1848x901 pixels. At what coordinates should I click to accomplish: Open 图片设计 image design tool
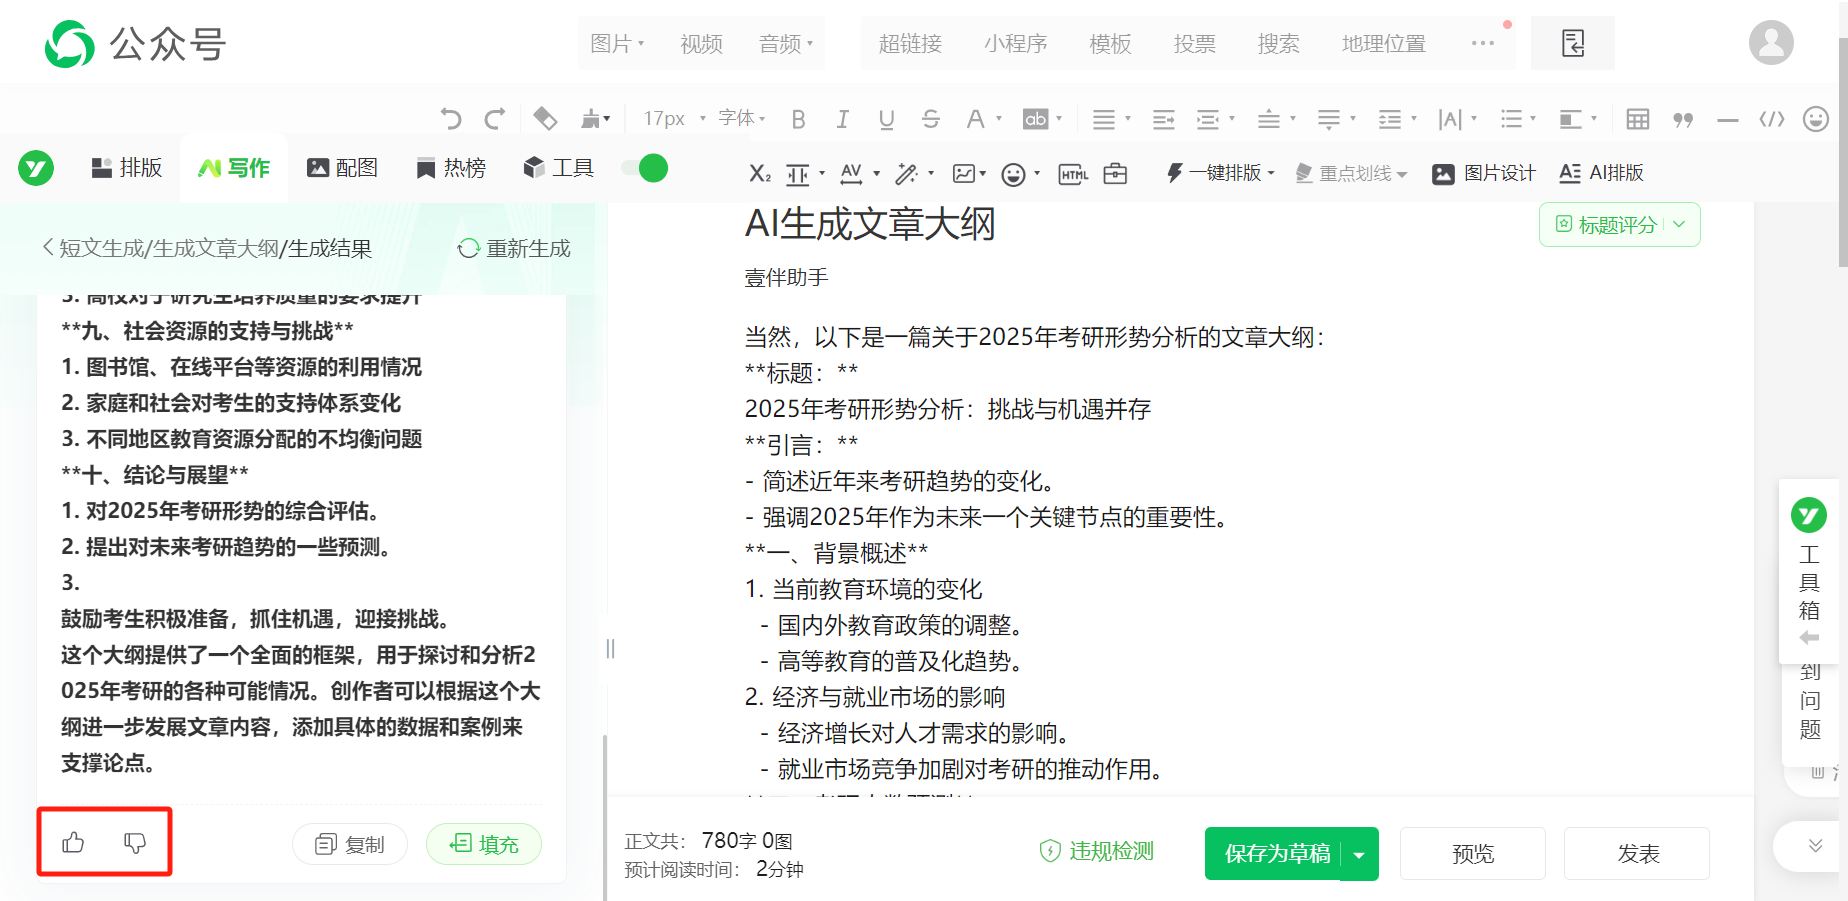[x=1484, y=173]
